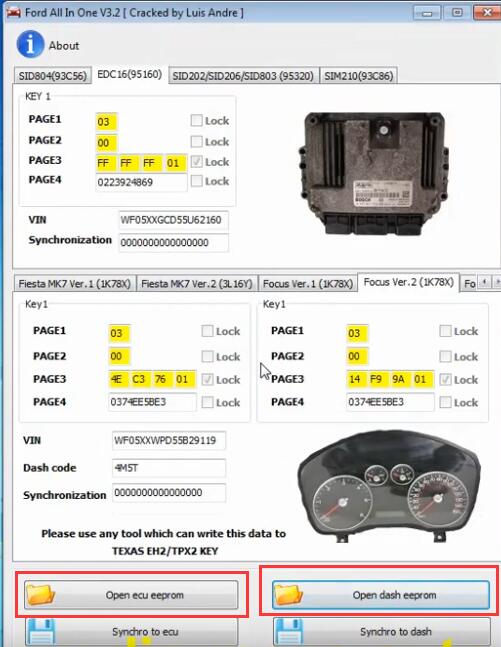
Task: Click floppy disk icon on Synchro to ecu
Action: [41, 631]
